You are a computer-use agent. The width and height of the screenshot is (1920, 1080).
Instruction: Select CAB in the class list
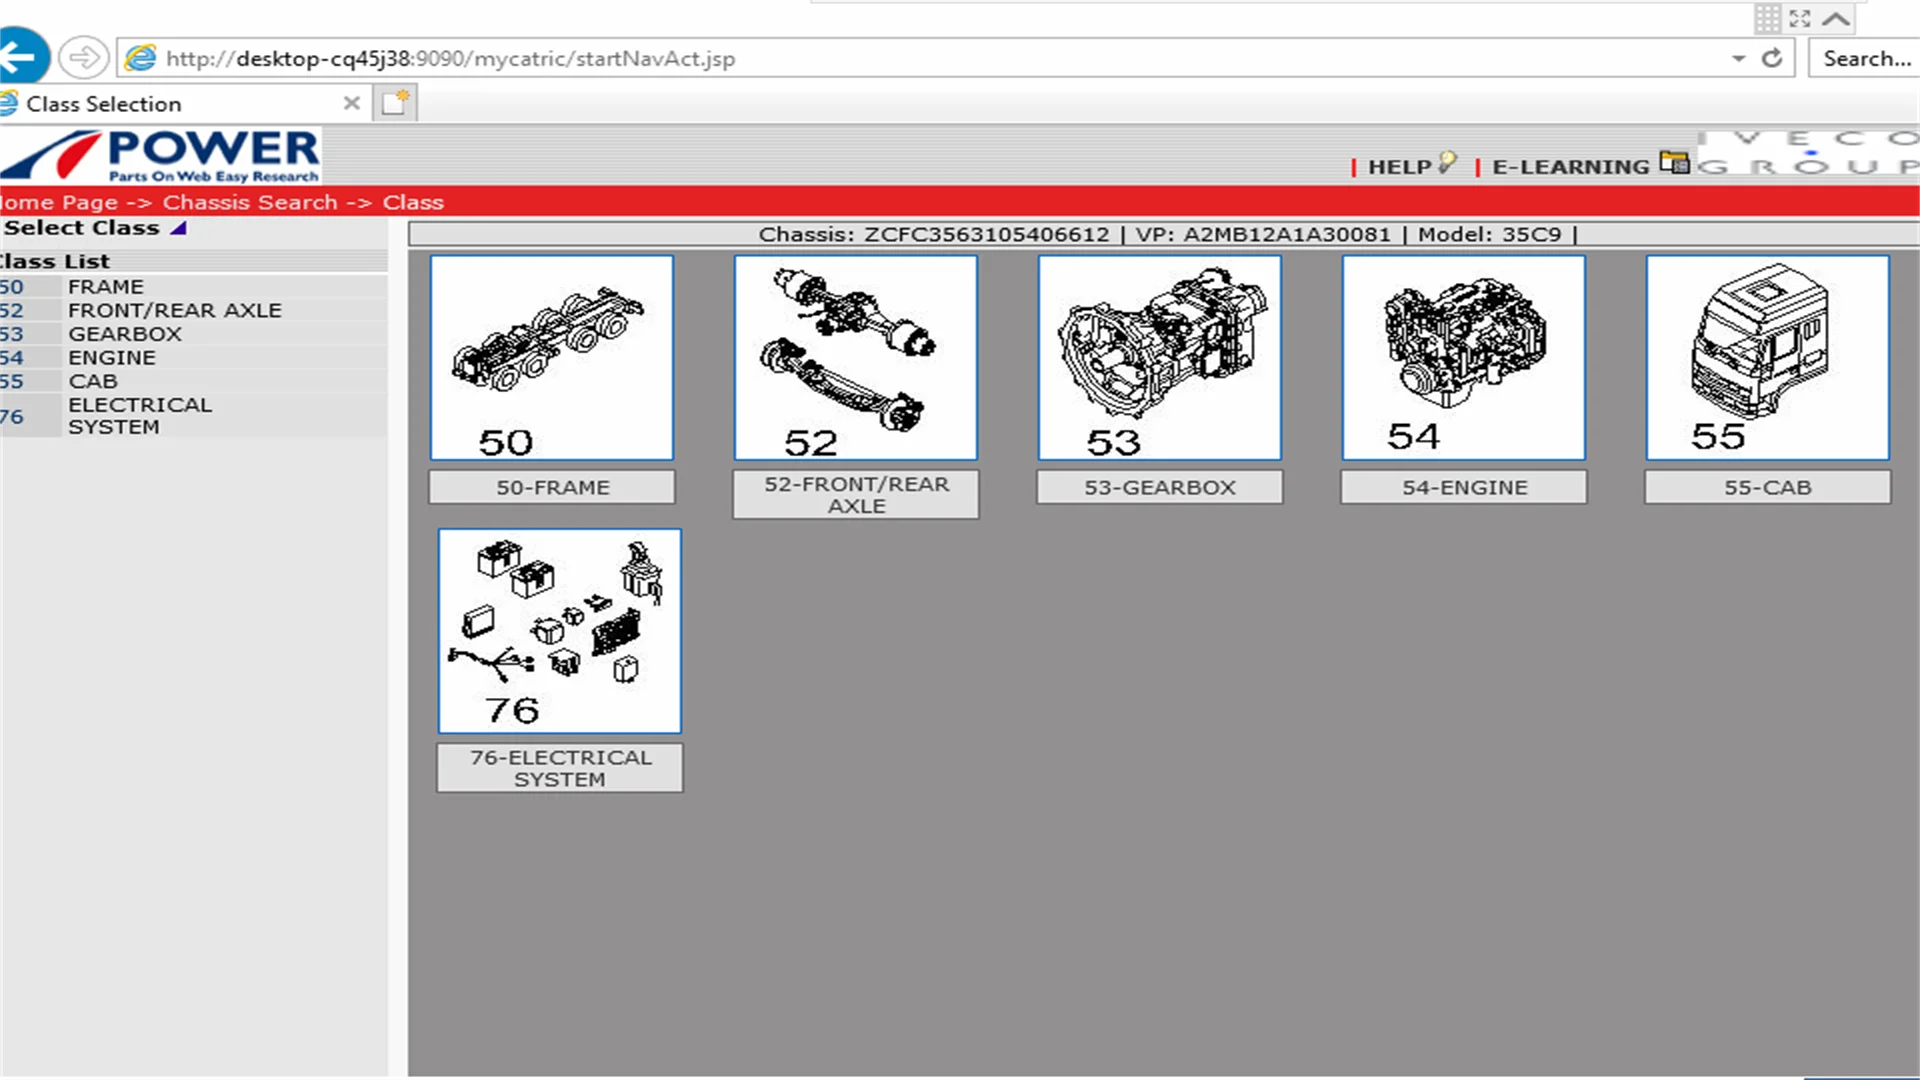click(93, 381)
